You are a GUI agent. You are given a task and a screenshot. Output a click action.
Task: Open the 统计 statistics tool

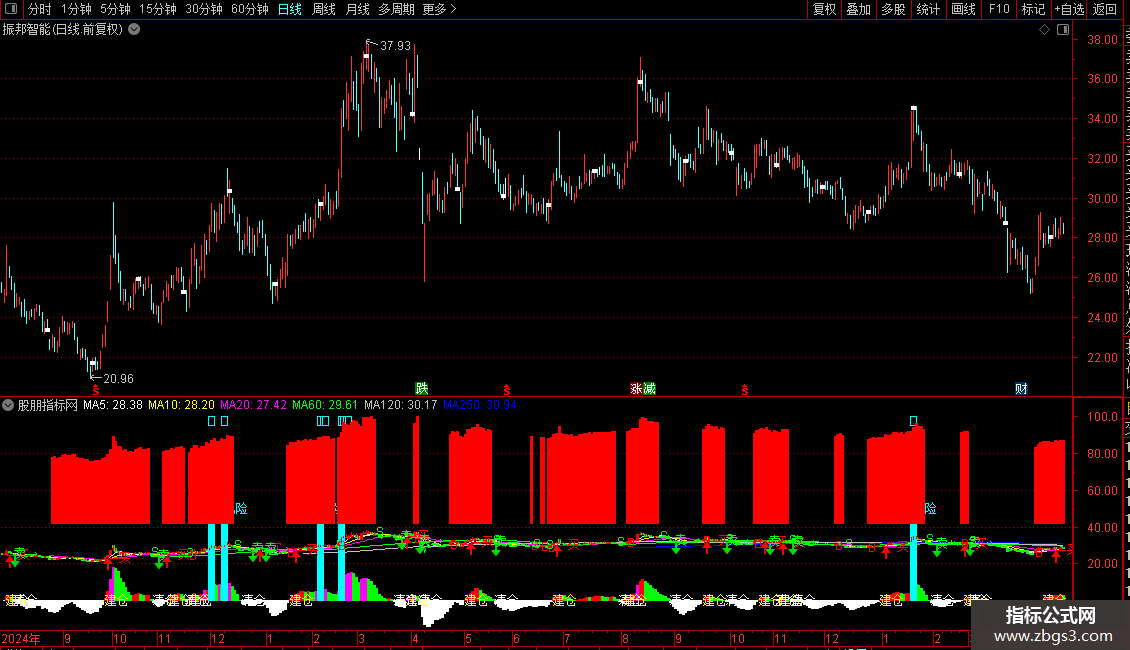(x=928, y=9)
